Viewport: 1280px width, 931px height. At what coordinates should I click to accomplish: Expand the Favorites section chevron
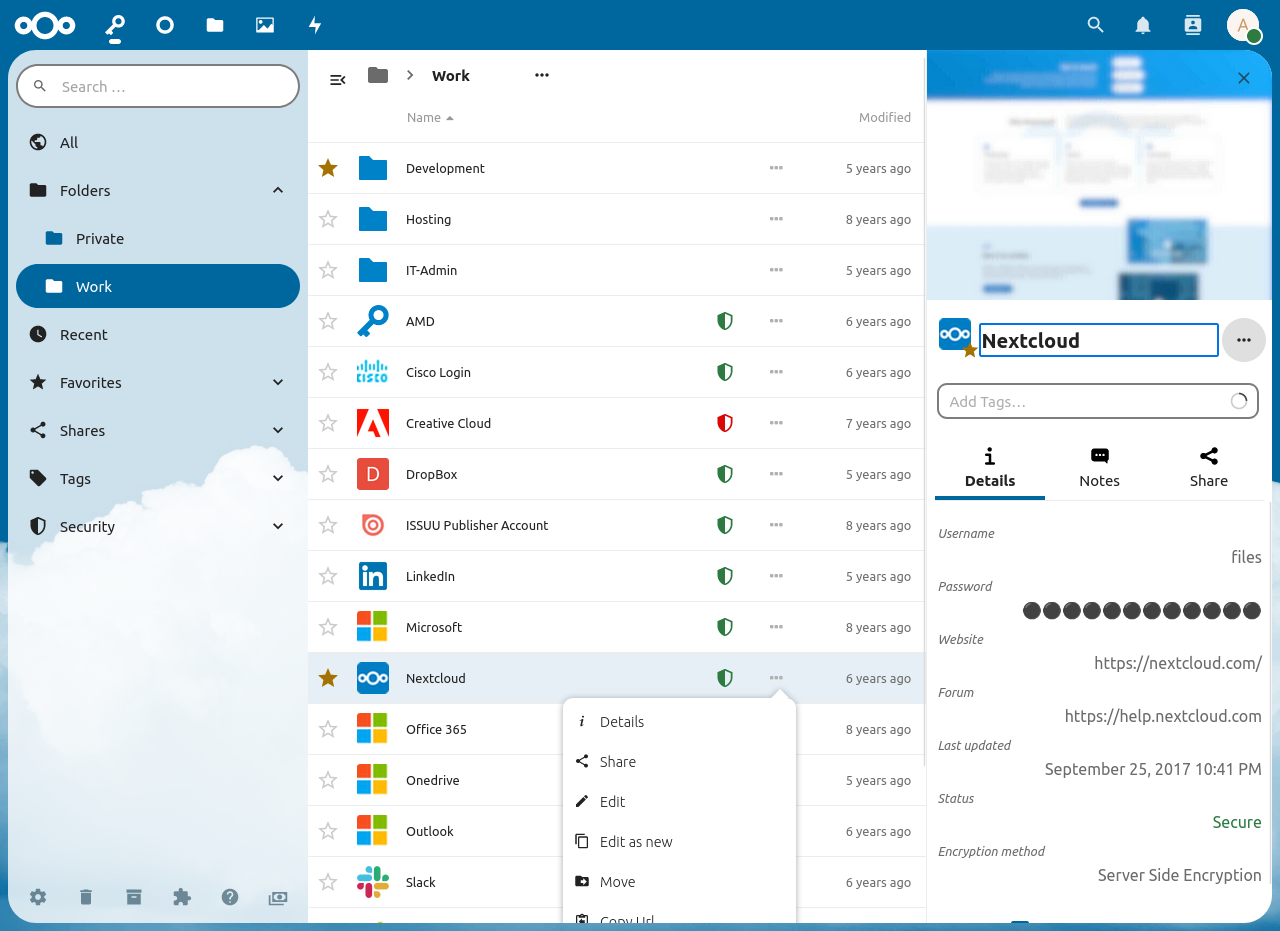point(278,382)
